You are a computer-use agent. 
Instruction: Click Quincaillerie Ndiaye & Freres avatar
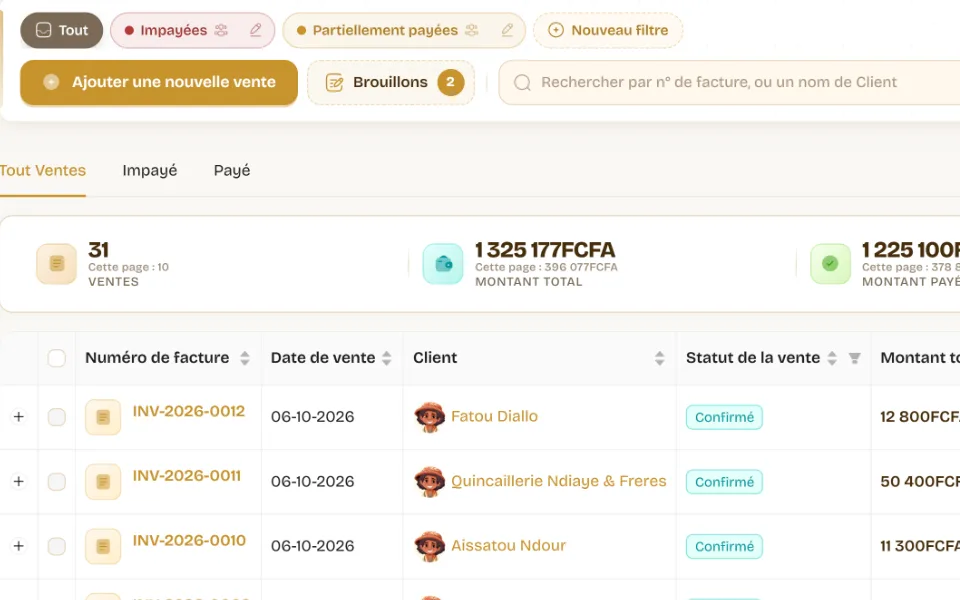pyautogui.click(x=429, y=482)
